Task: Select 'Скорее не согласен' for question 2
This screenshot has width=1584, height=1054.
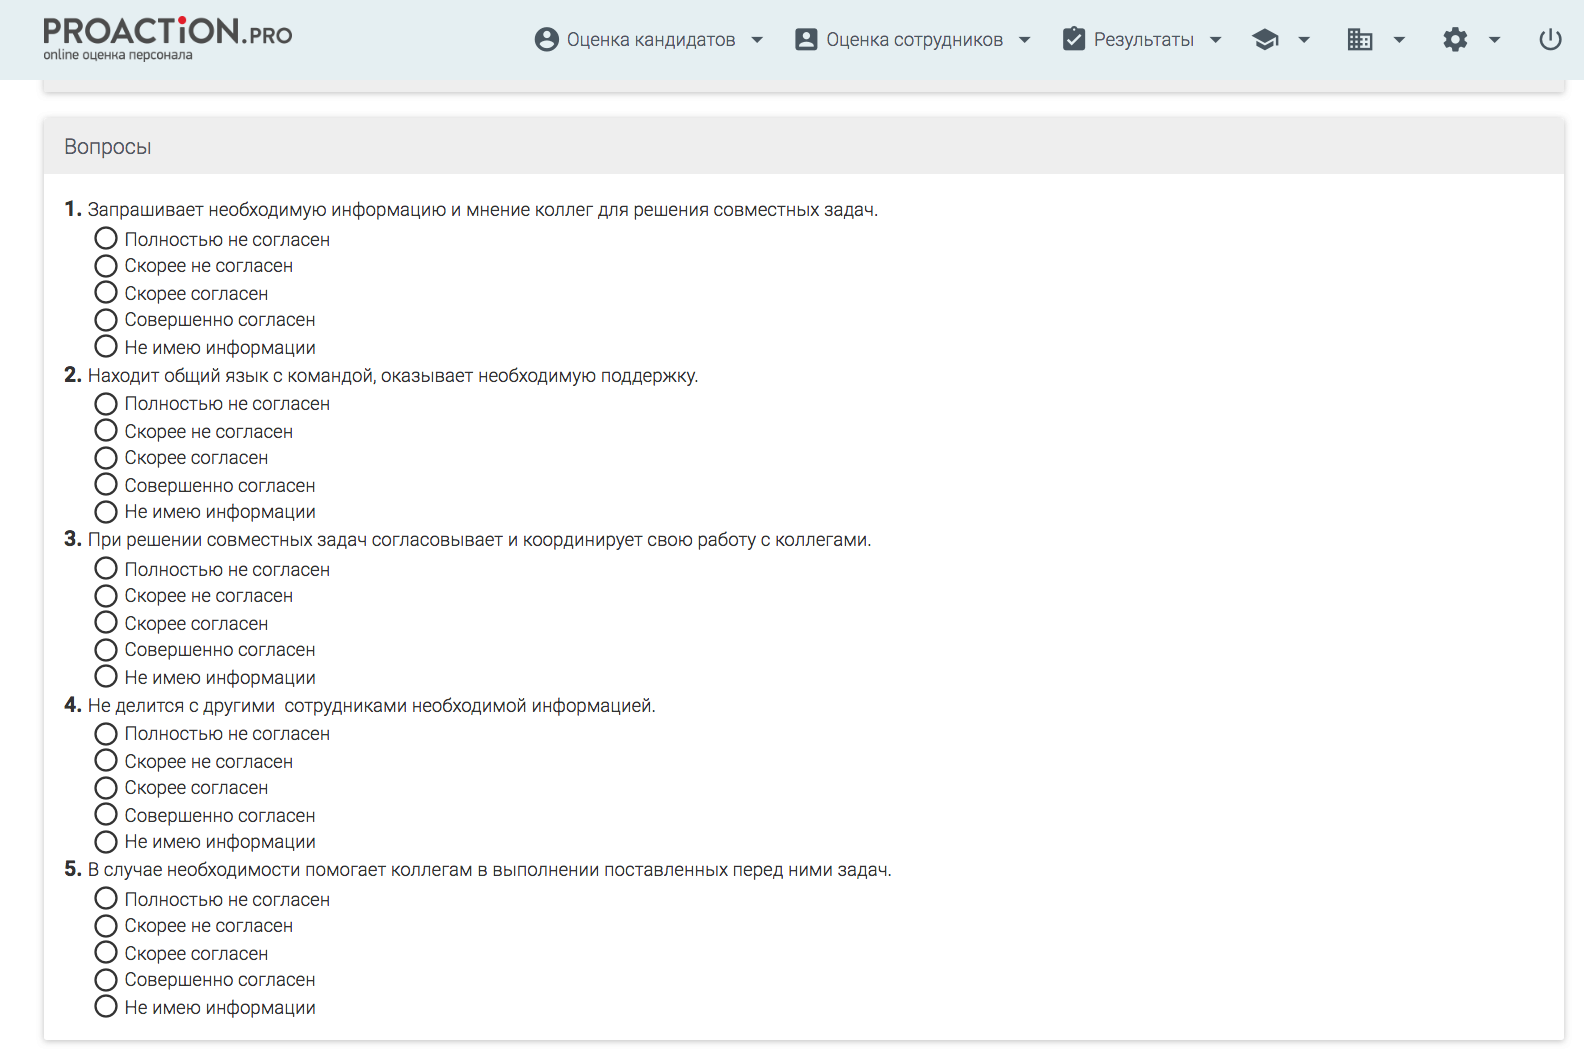Action: [x=106, y=430]
